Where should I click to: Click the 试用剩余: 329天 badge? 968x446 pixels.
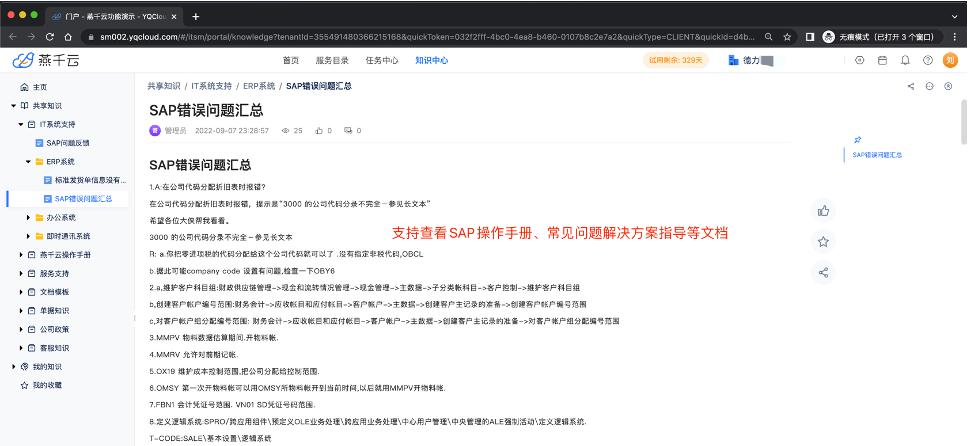click(x=675, y=61)
